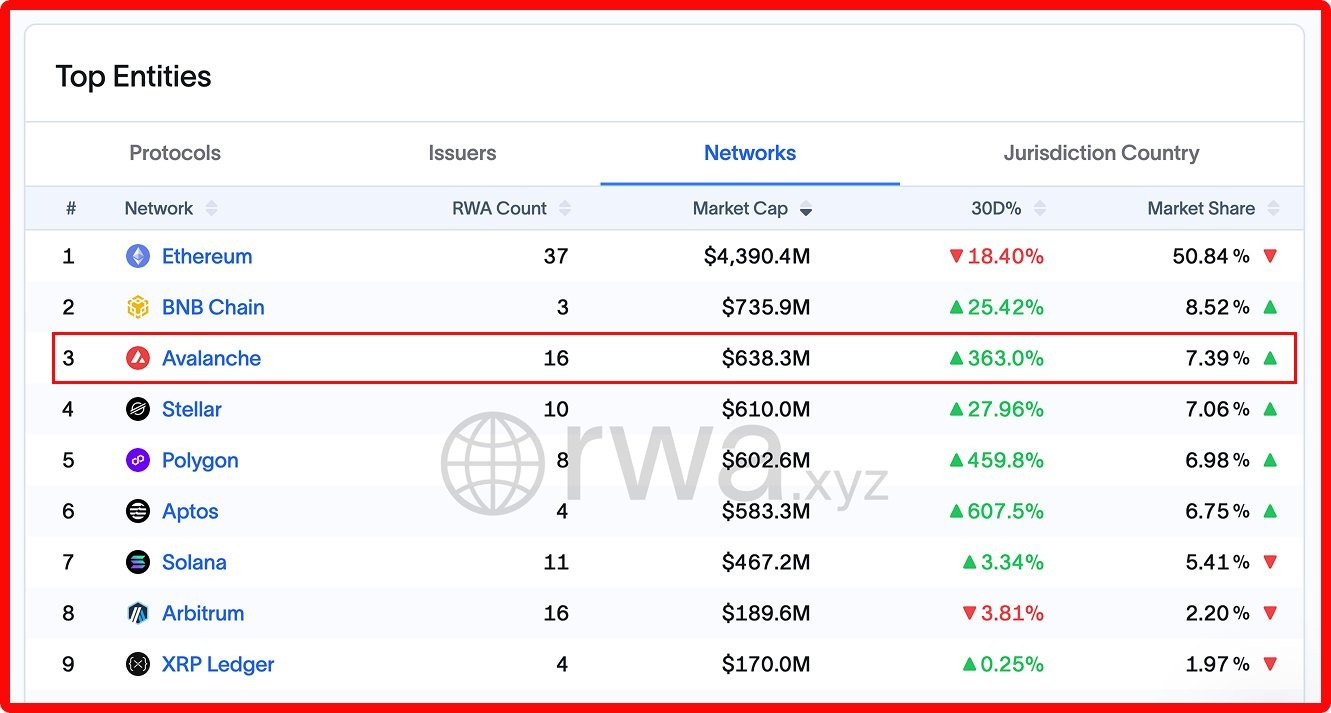1331x713 pixels.
Task: Click the # rank column header
Action: pyautogui.click(x=71, y=208)
